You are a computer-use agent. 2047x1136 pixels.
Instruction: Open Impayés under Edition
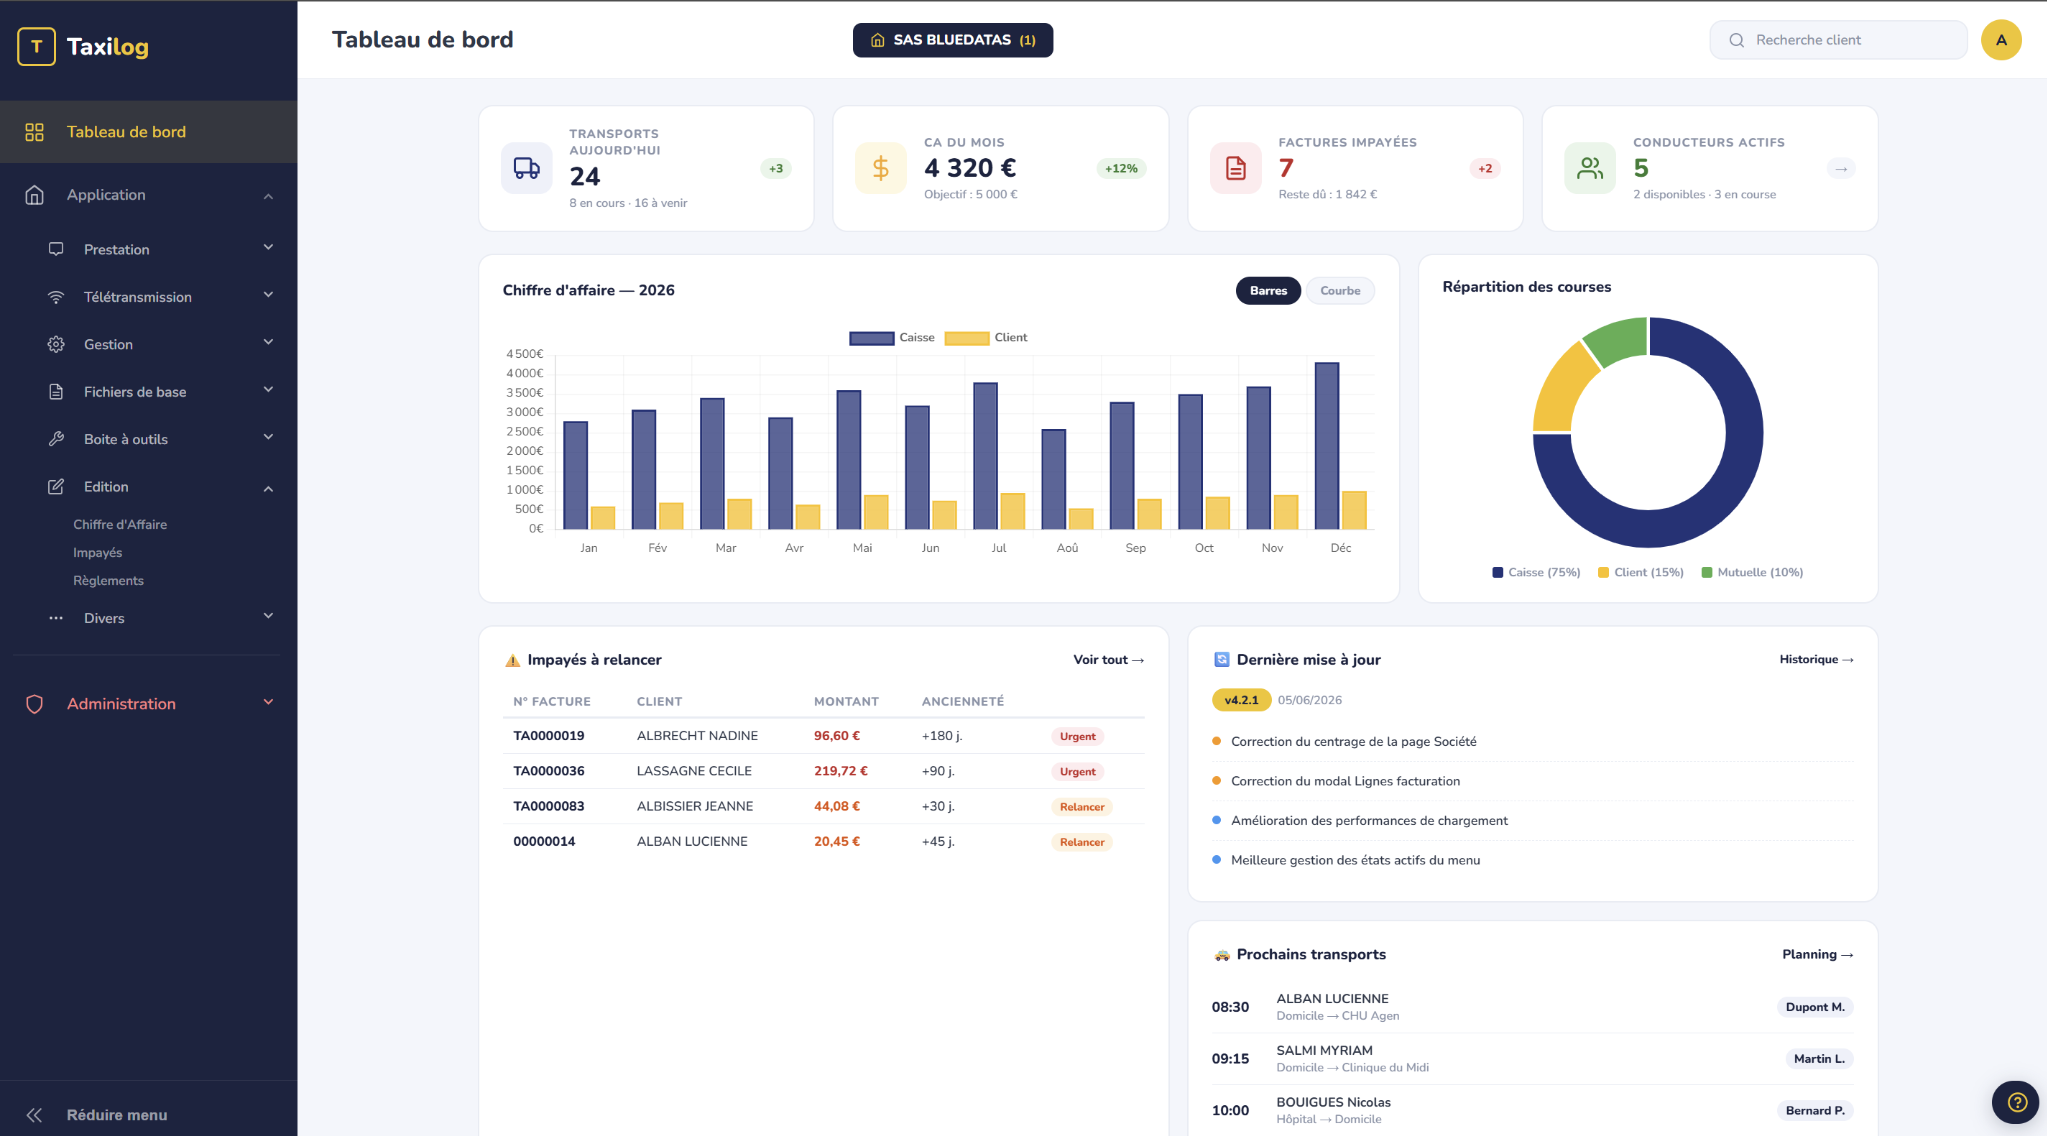click(97, 553)
